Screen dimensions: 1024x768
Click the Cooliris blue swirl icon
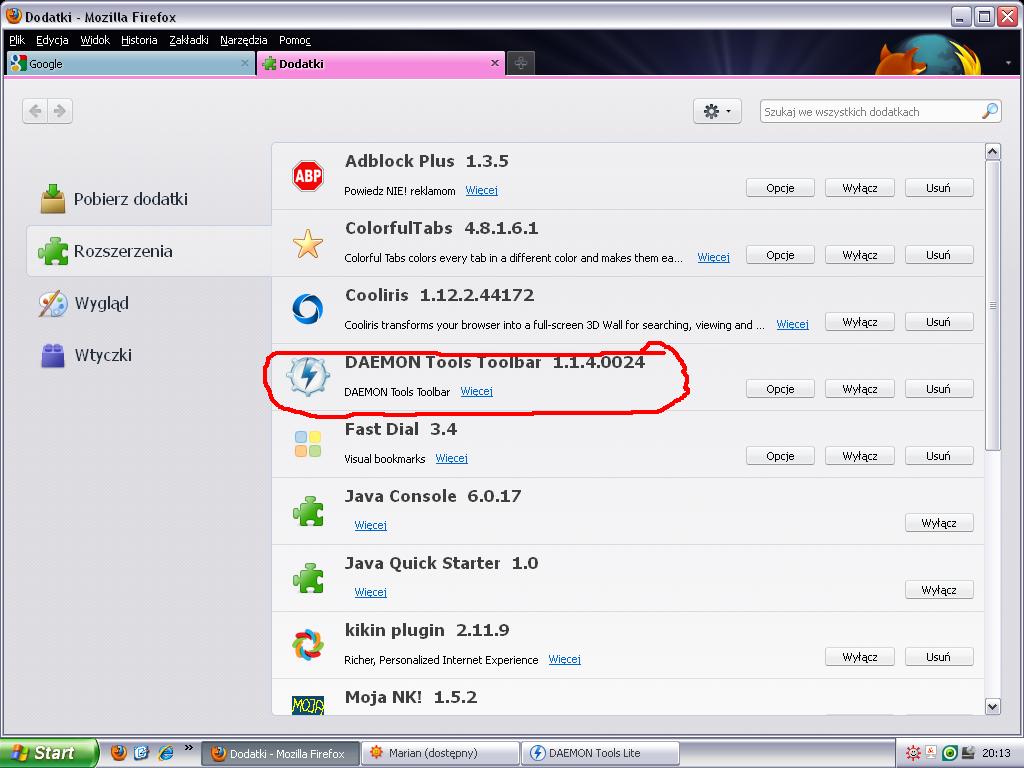[308, 309]
